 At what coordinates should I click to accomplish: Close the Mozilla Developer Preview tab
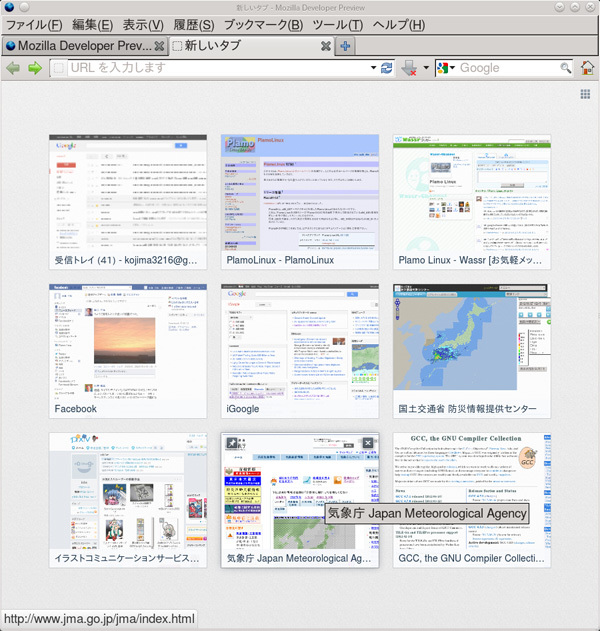pyautogui.click(x=159, y=46)
